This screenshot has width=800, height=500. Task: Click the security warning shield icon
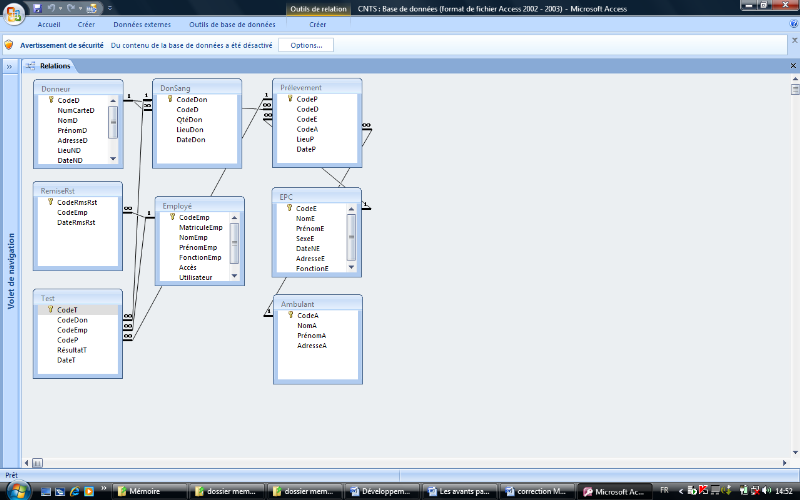pos(9,45)
